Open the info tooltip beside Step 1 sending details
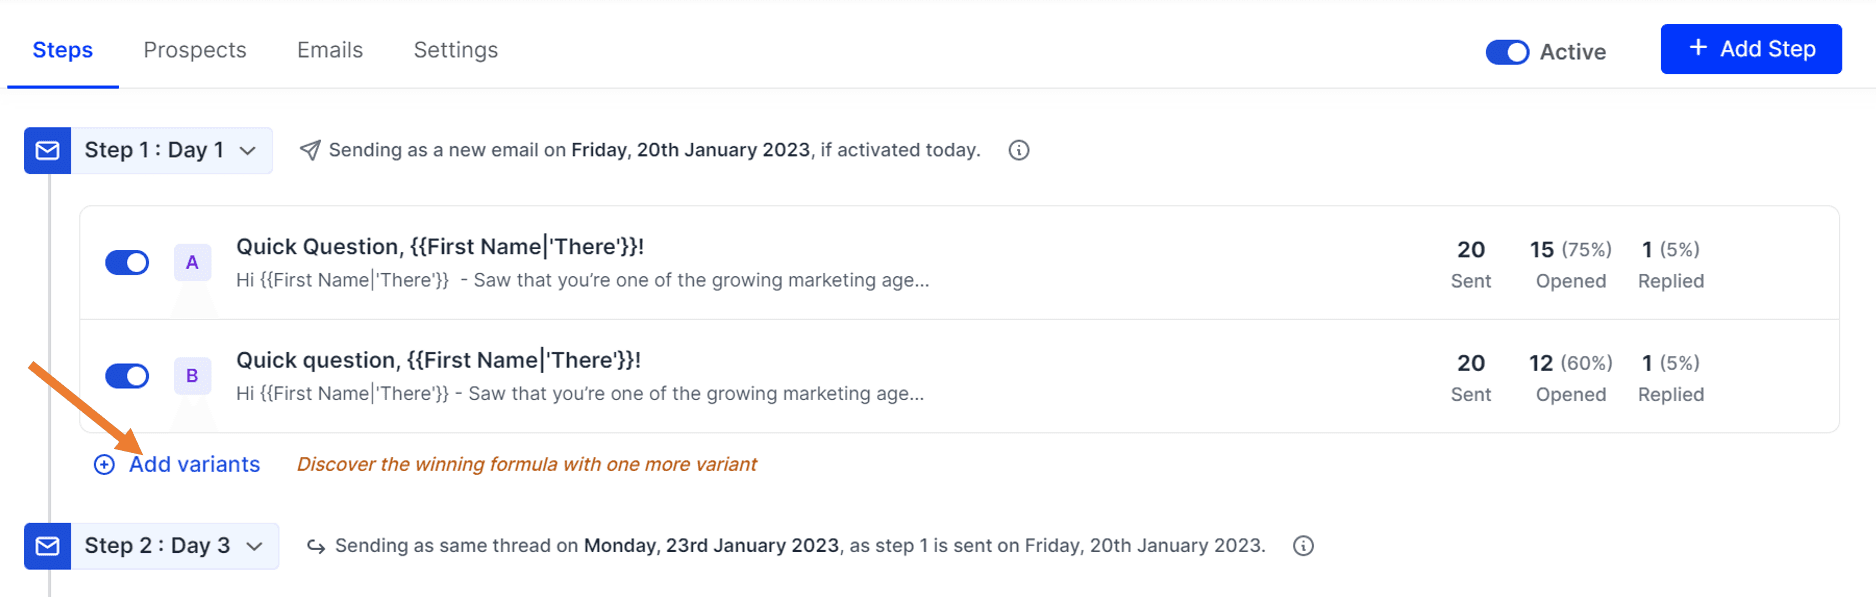The width and height of the screenshot is (1876, 597). (x=1018, y=150)
